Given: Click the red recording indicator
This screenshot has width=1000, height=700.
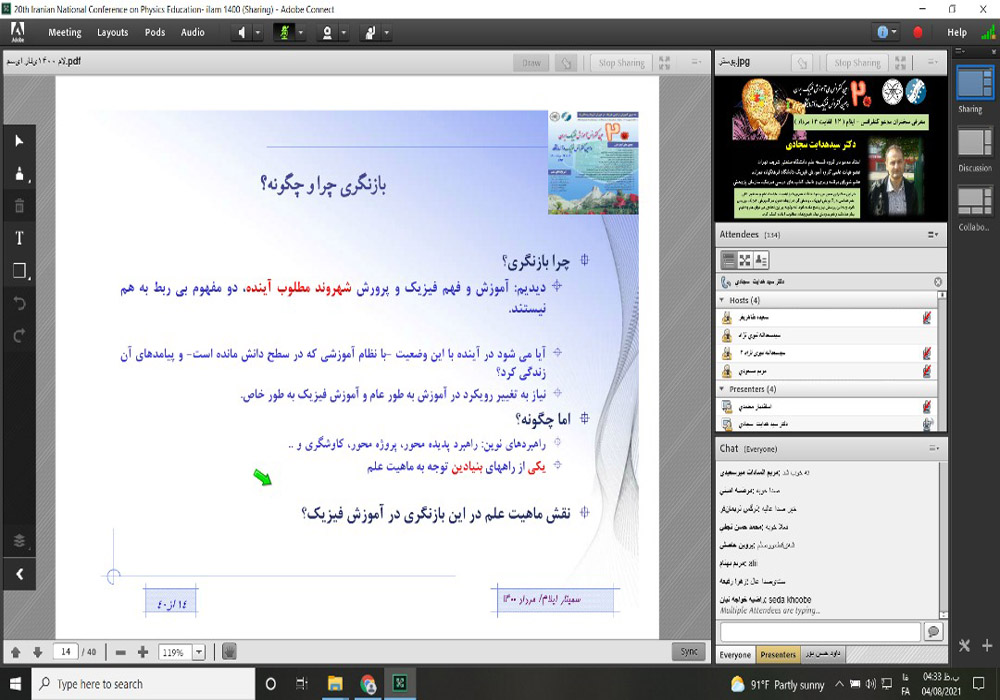Looking at the screenshot, I should 918,32.
